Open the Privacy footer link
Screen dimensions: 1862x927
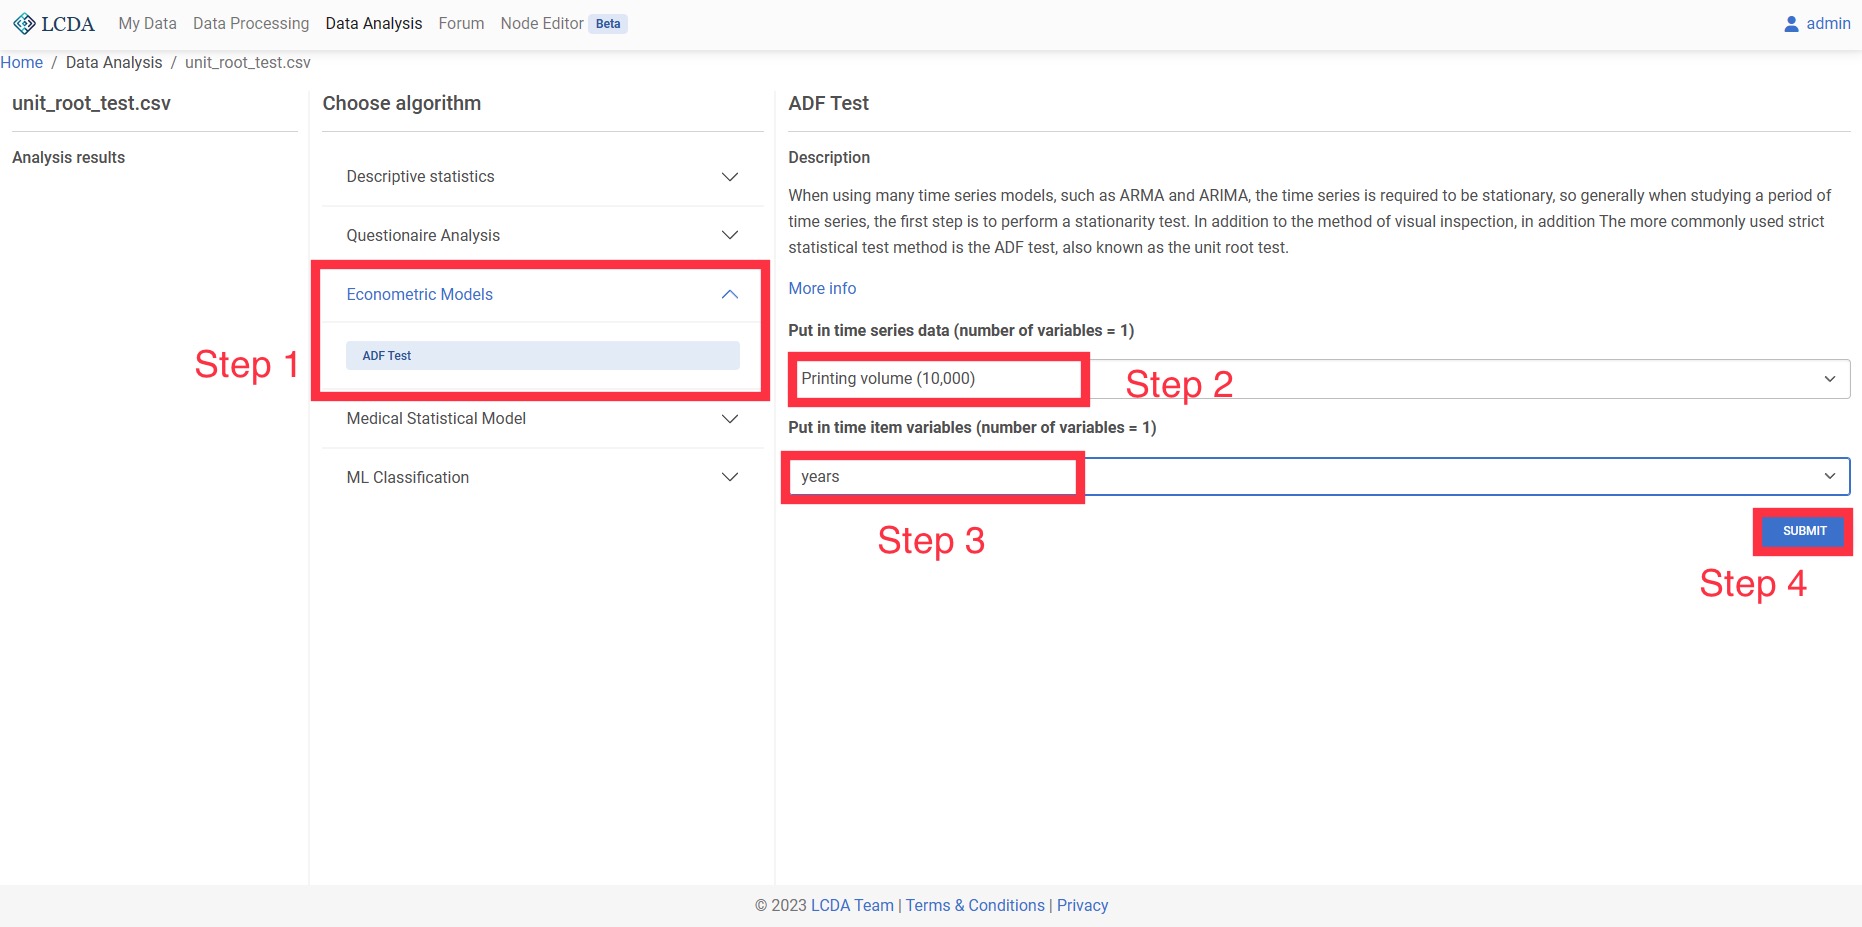(x=1082, y=905)
